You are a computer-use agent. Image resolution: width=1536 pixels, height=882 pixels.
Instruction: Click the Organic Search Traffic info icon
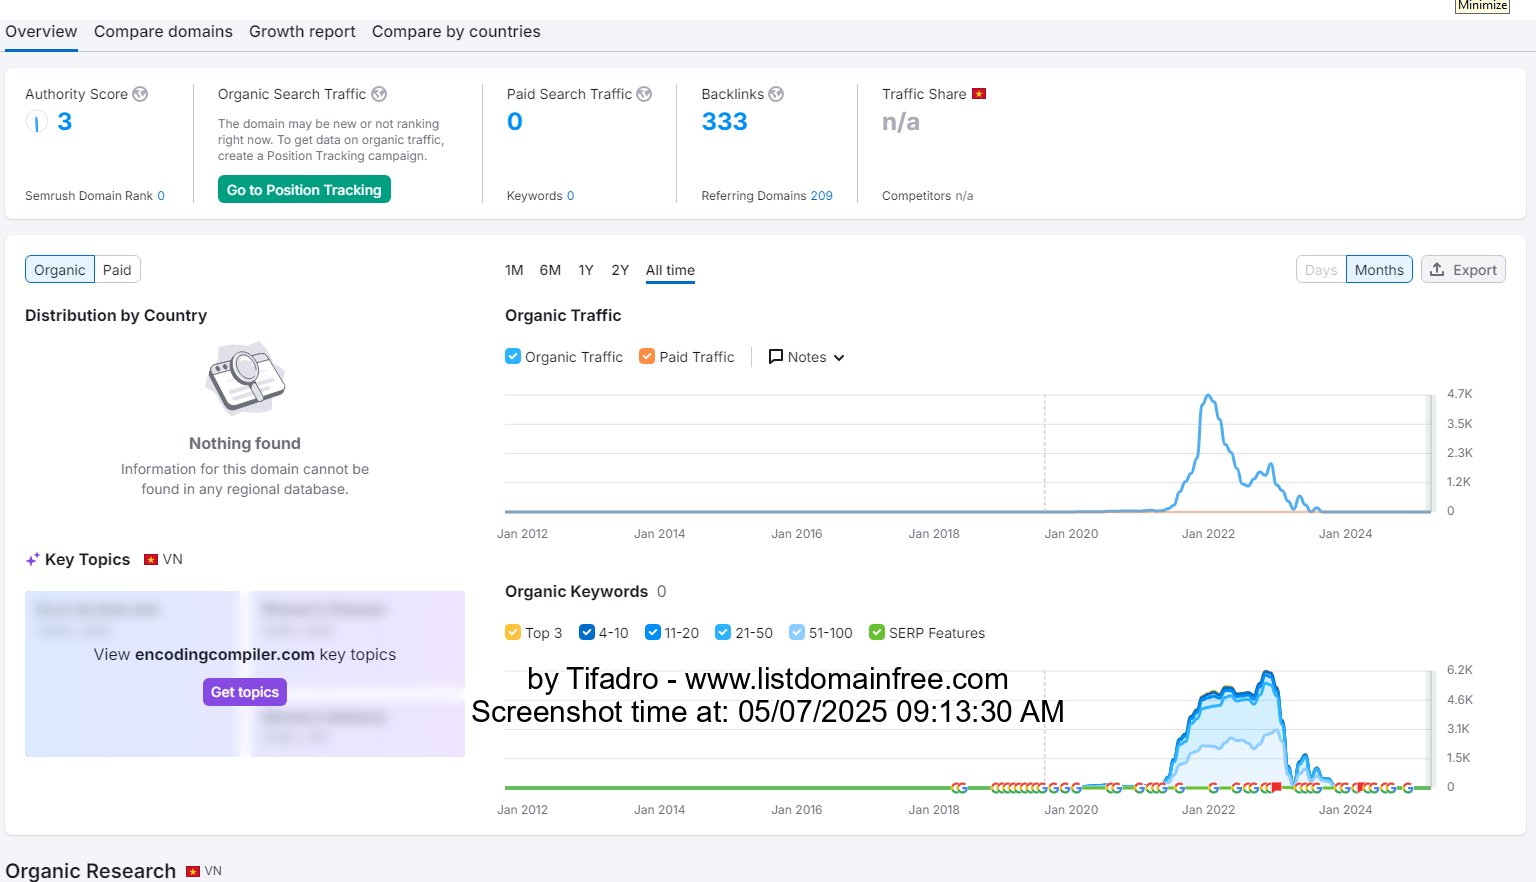point(379,94)
